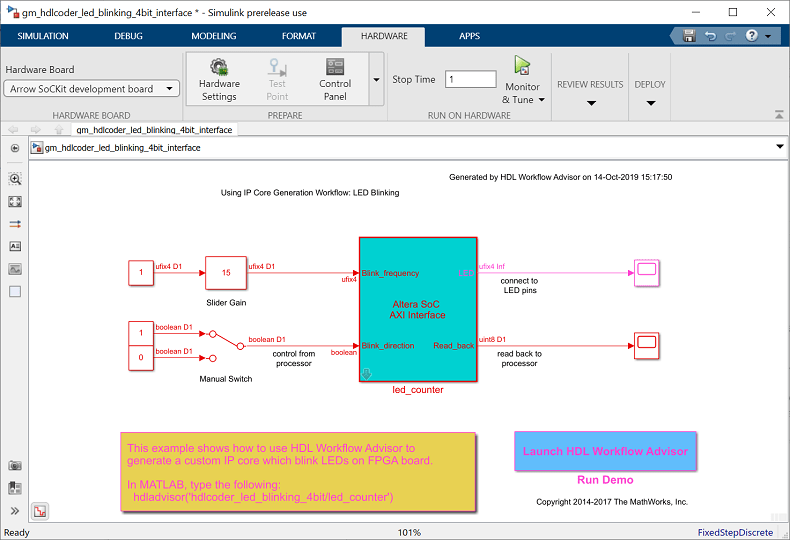
Task: Open the Format tab
Action: click(x=299, y=36)
